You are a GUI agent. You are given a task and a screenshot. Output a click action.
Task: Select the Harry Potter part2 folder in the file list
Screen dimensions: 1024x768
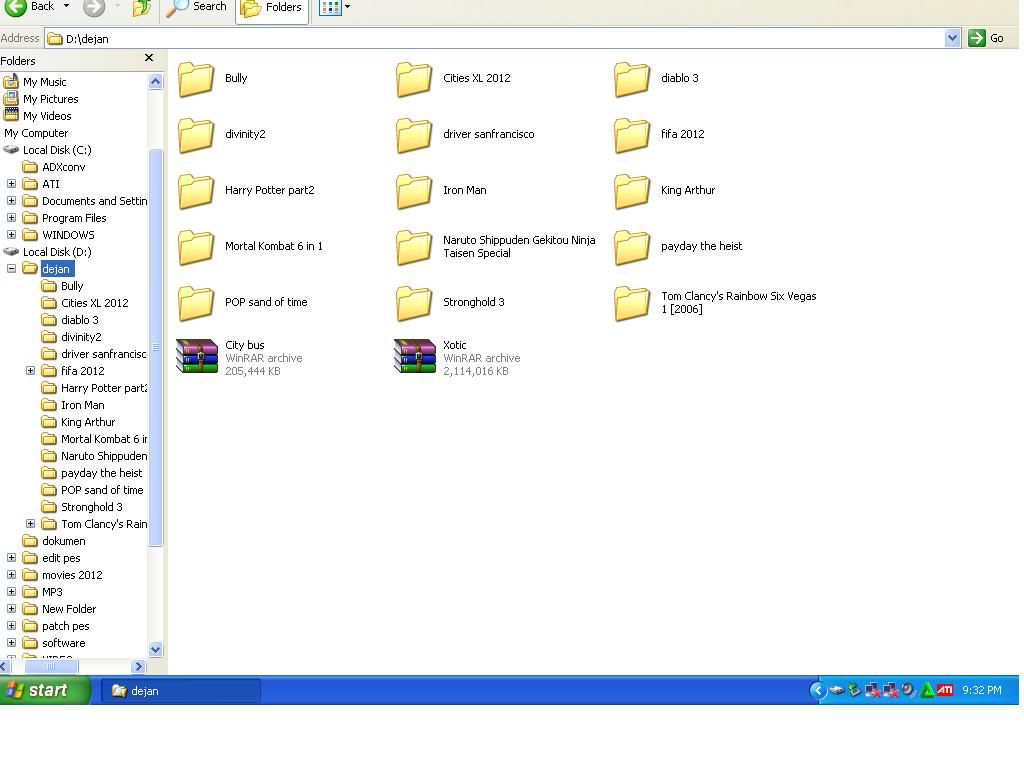[246, 191]
